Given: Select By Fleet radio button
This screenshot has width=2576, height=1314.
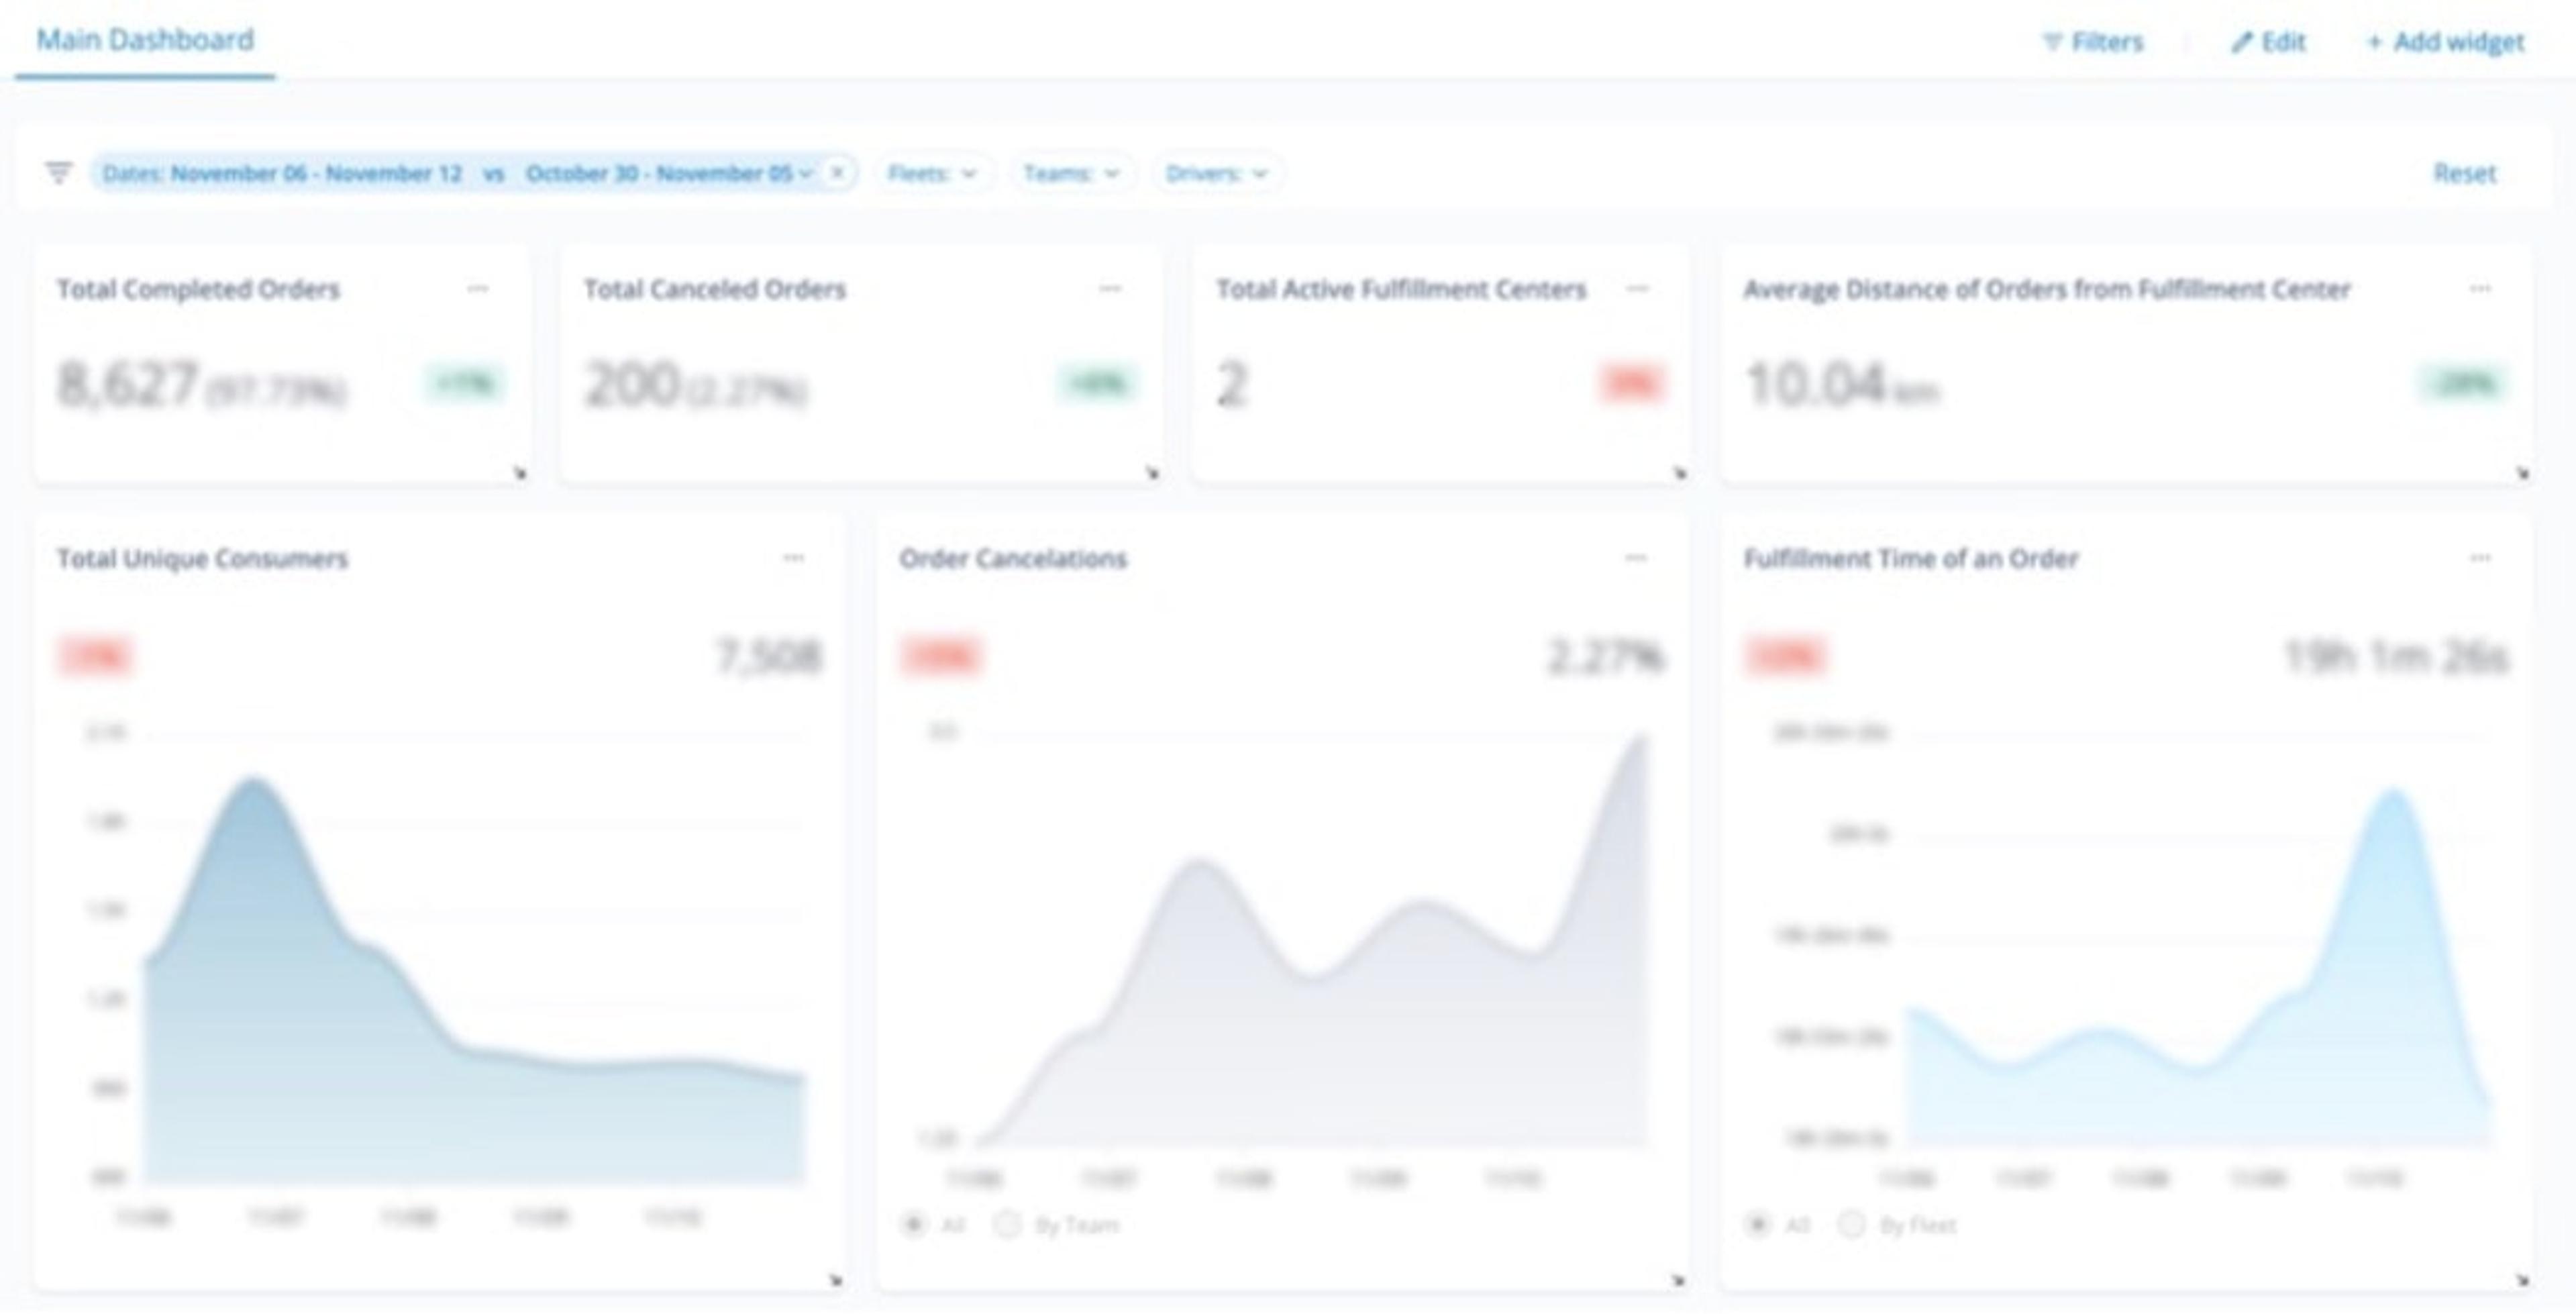Looking at the screenshot, I should (x=1851, y=1224).
